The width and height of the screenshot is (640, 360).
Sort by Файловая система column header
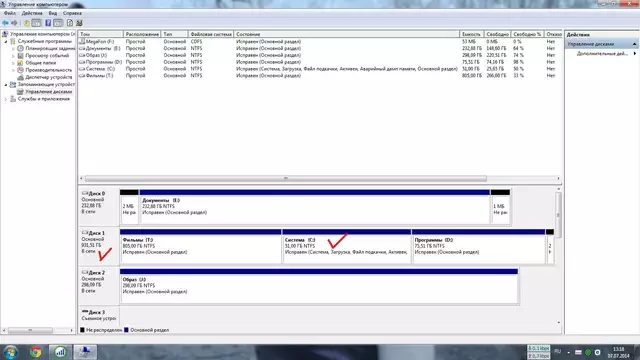(211, 34)
